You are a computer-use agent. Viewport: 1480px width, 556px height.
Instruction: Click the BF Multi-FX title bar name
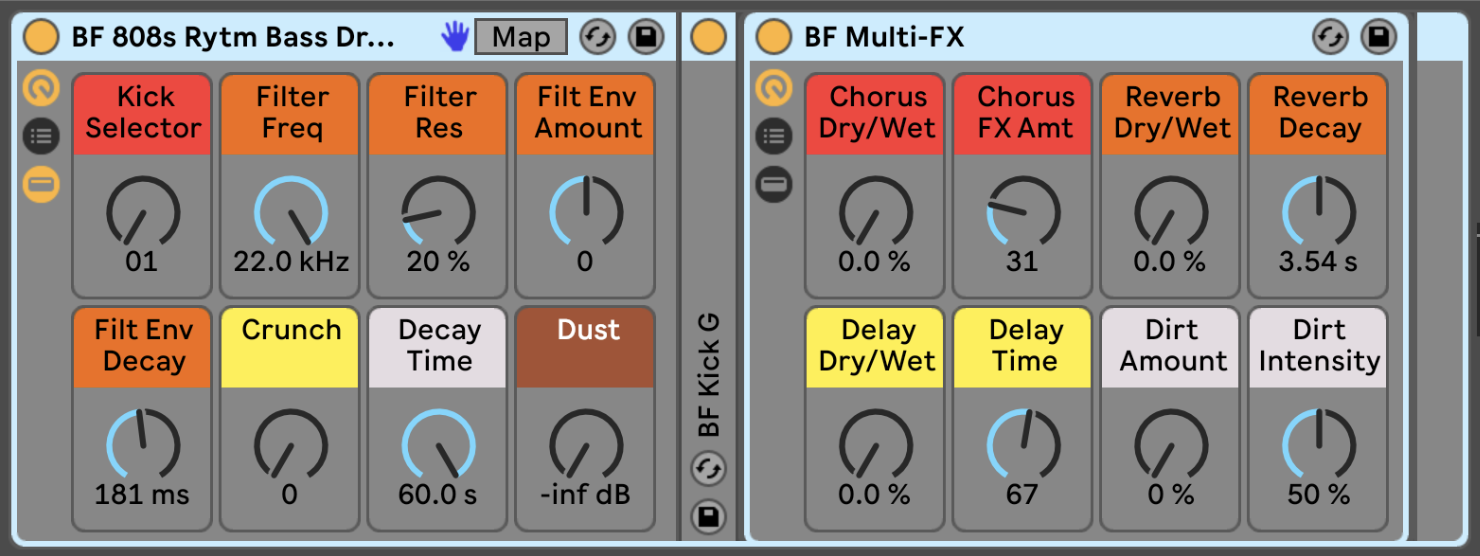[x=885, y=37]
